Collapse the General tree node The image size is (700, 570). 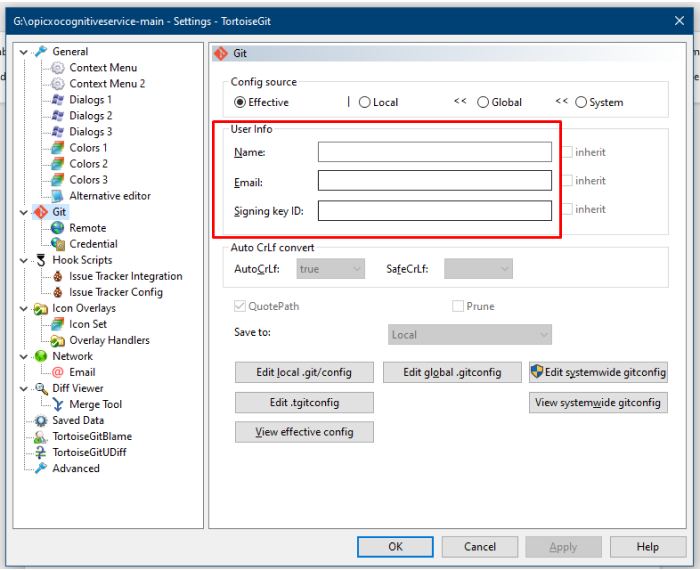coord(24,52)
